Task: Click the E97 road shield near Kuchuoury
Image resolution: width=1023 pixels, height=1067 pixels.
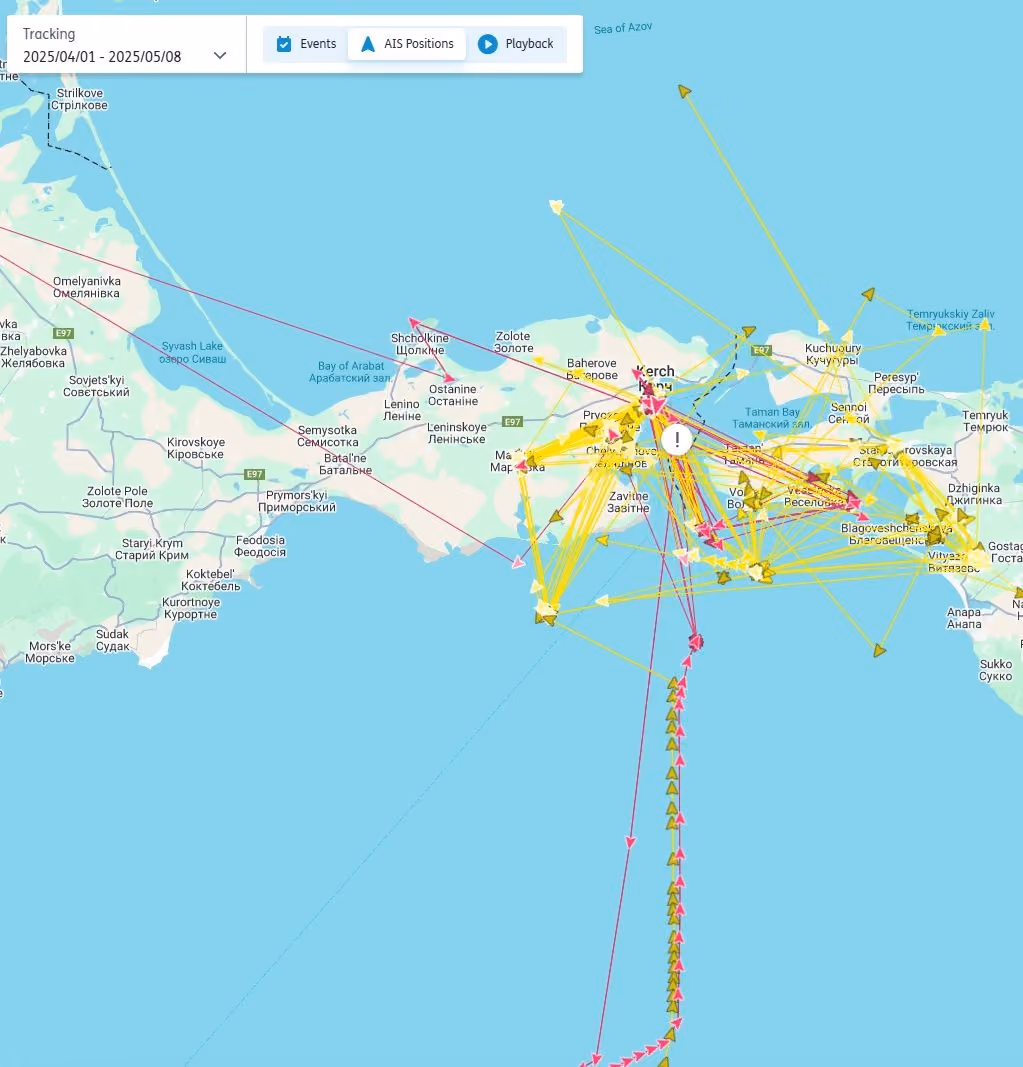Action: [x=761, y=350]
